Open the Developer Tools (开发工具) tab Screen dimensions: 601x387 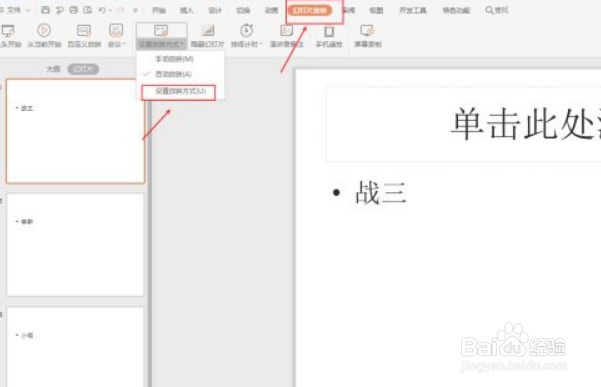click(413, 10)
